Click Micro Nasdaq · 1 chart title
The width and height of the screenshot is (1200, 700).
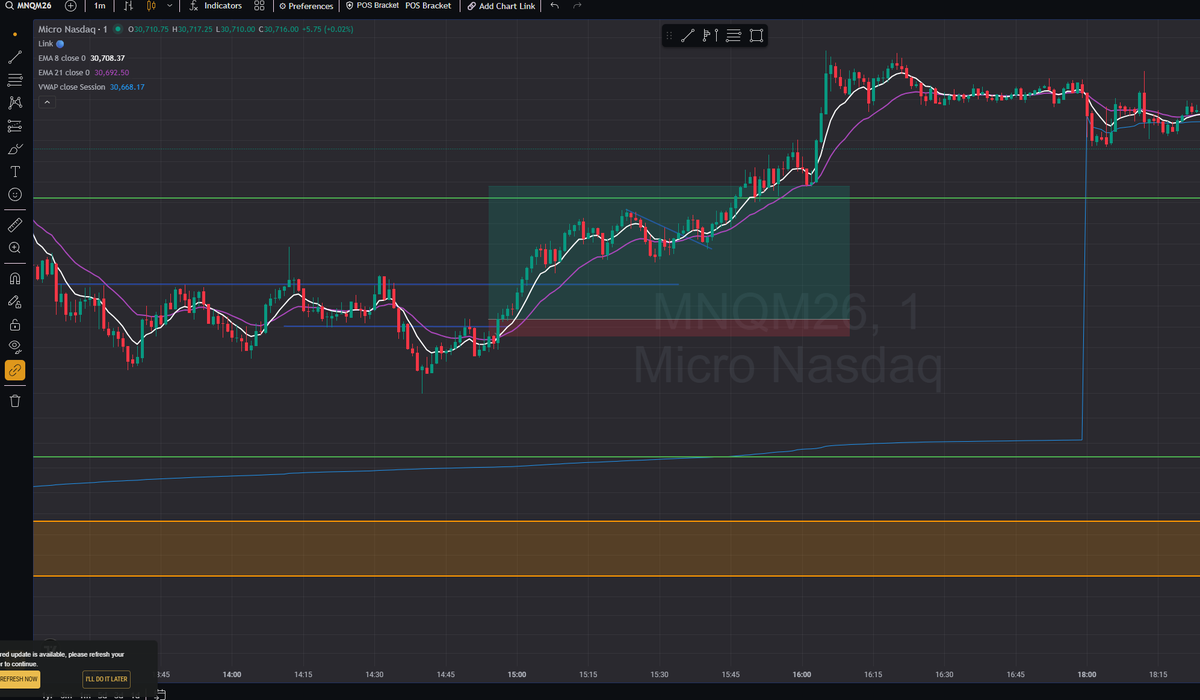tap(72, 29)
